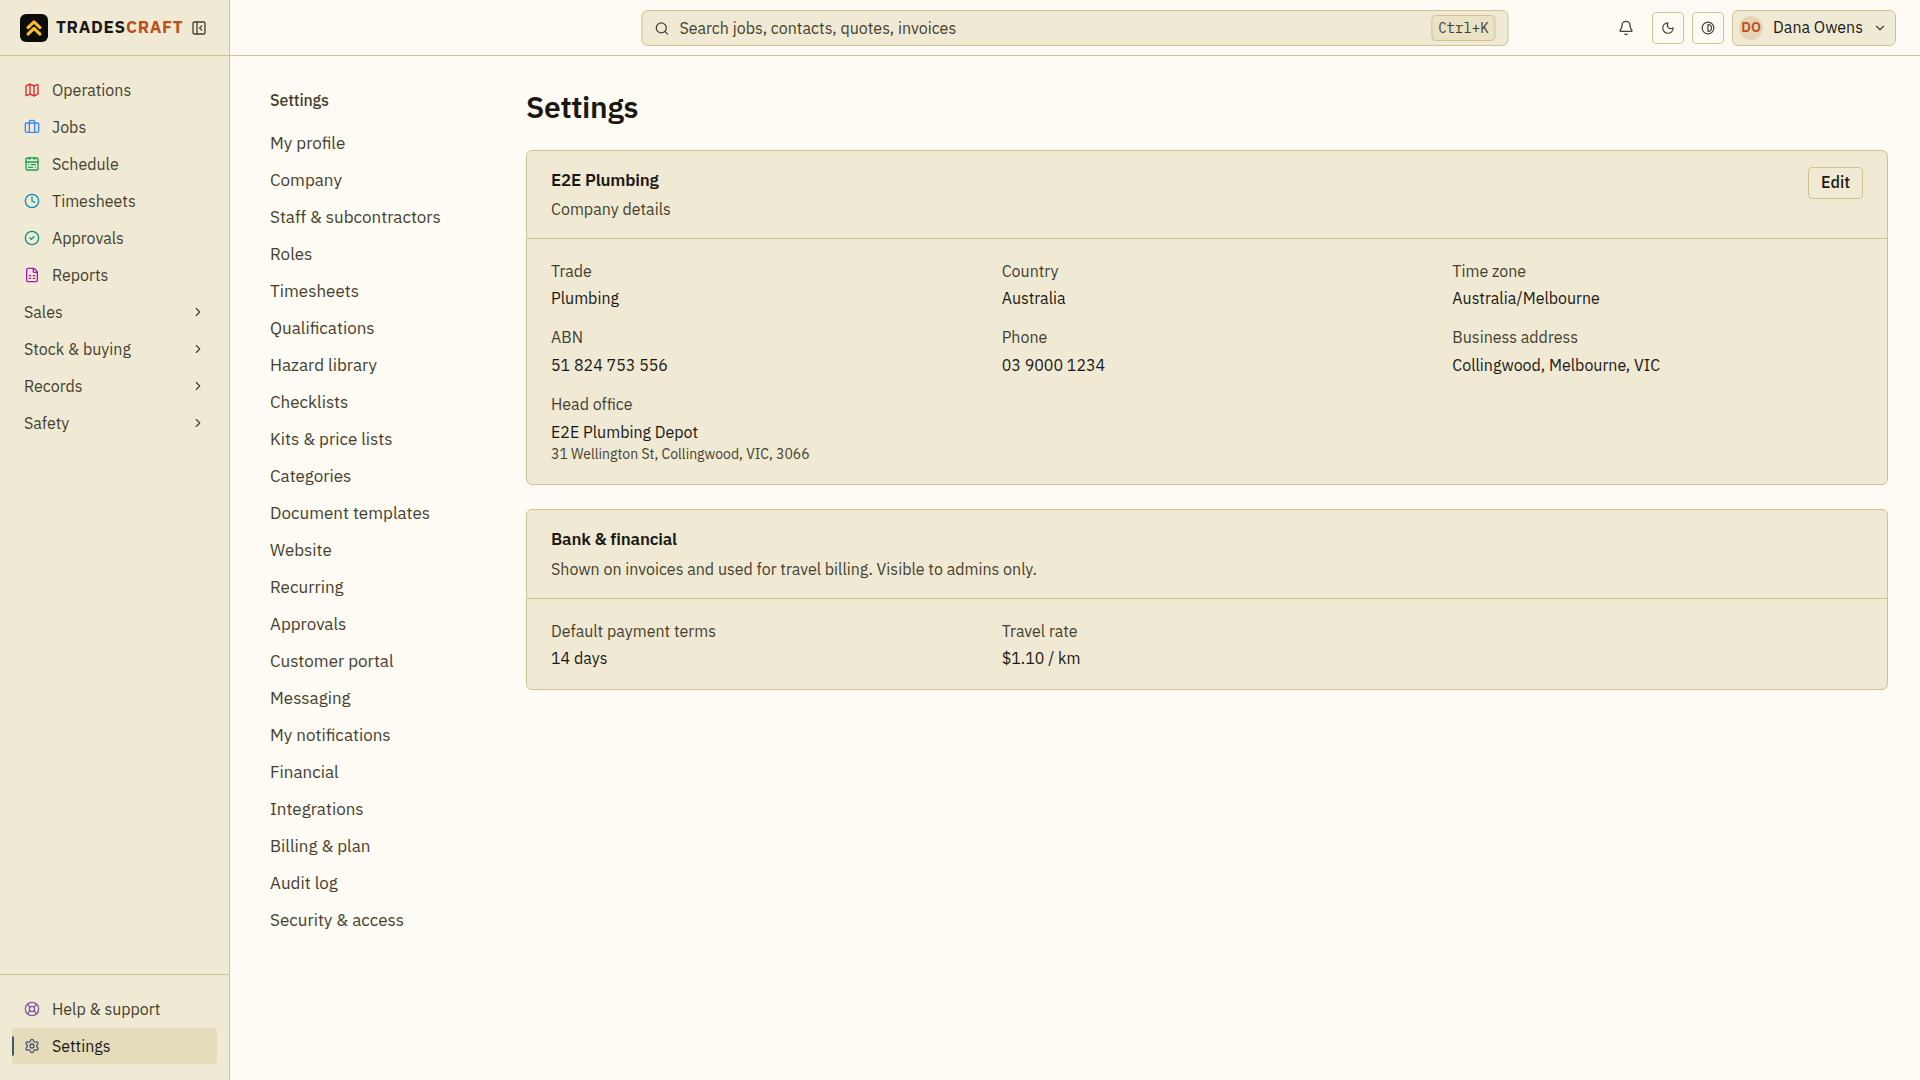Viewport: 1920px width, 1080px height.
Task: Open Categories settings
Action: pyautogui.click(x=310, y=476)
